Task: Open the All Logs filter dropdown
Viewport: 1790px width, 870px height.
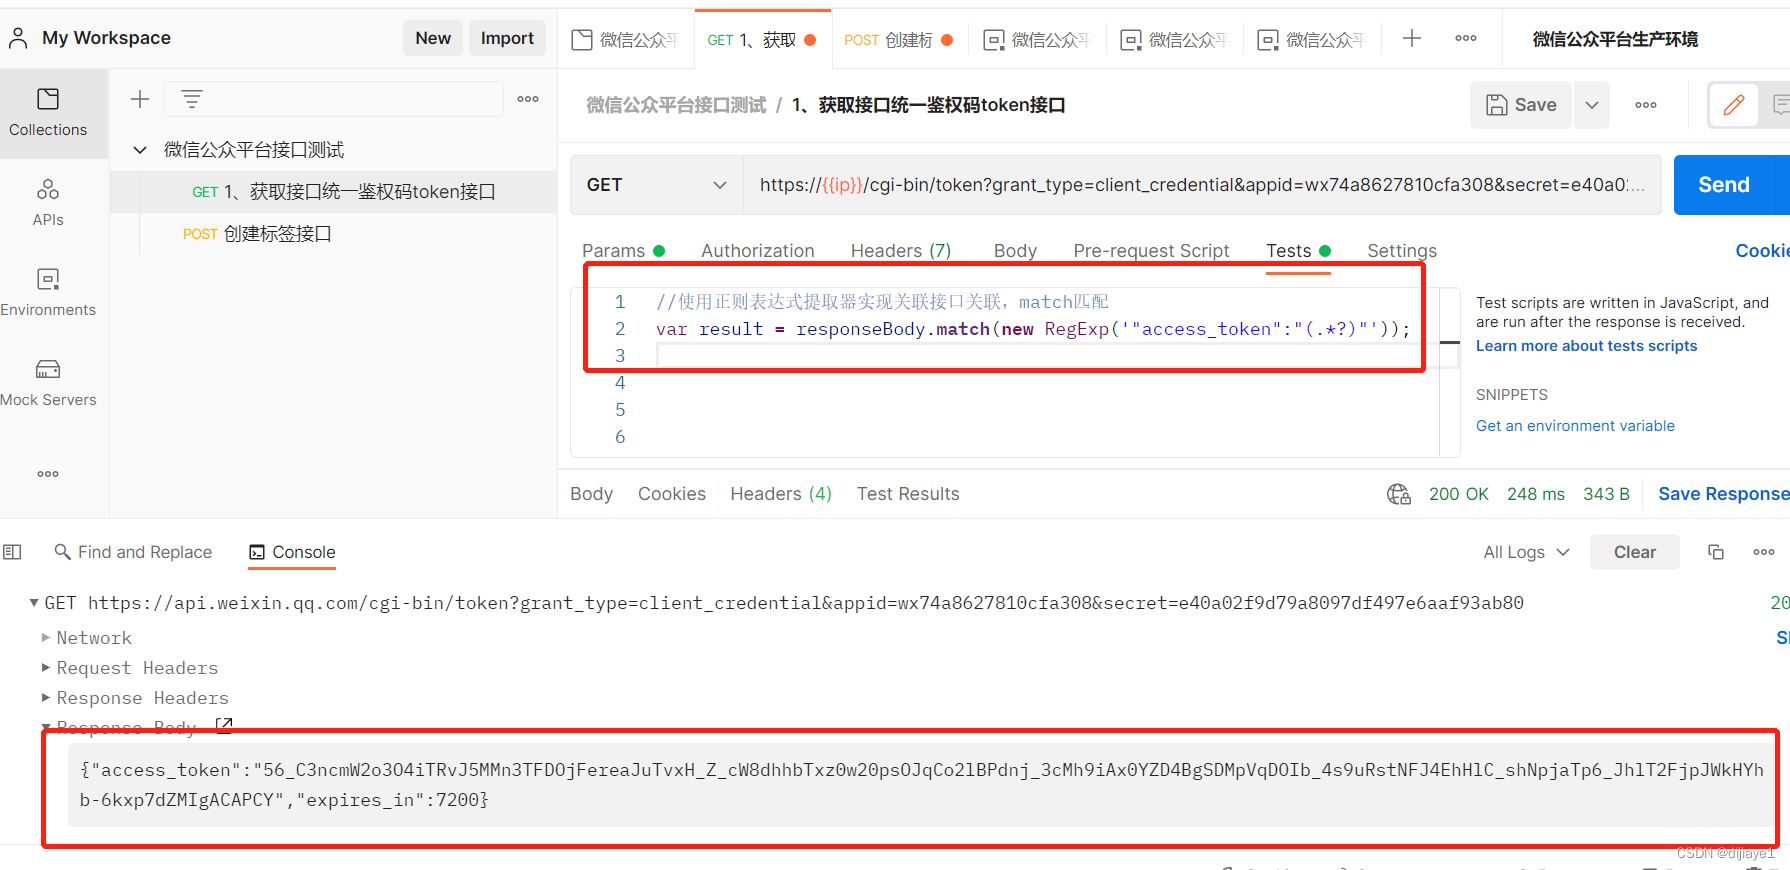Action: [x=1526, y=552]
